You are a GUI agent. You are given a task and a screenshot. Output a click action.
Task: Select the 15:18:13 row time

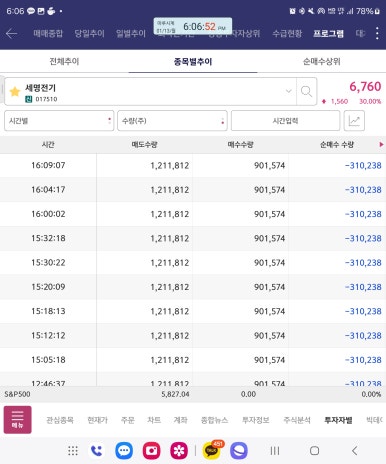tap(48, 311)
